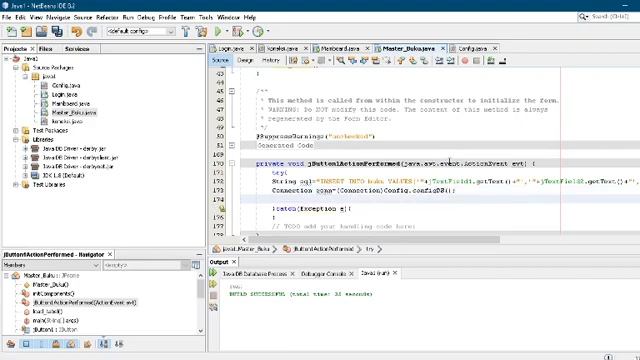Click the editor Find Selection magnifier icon
The image size is (640, 360).
(x=340, y=61)
